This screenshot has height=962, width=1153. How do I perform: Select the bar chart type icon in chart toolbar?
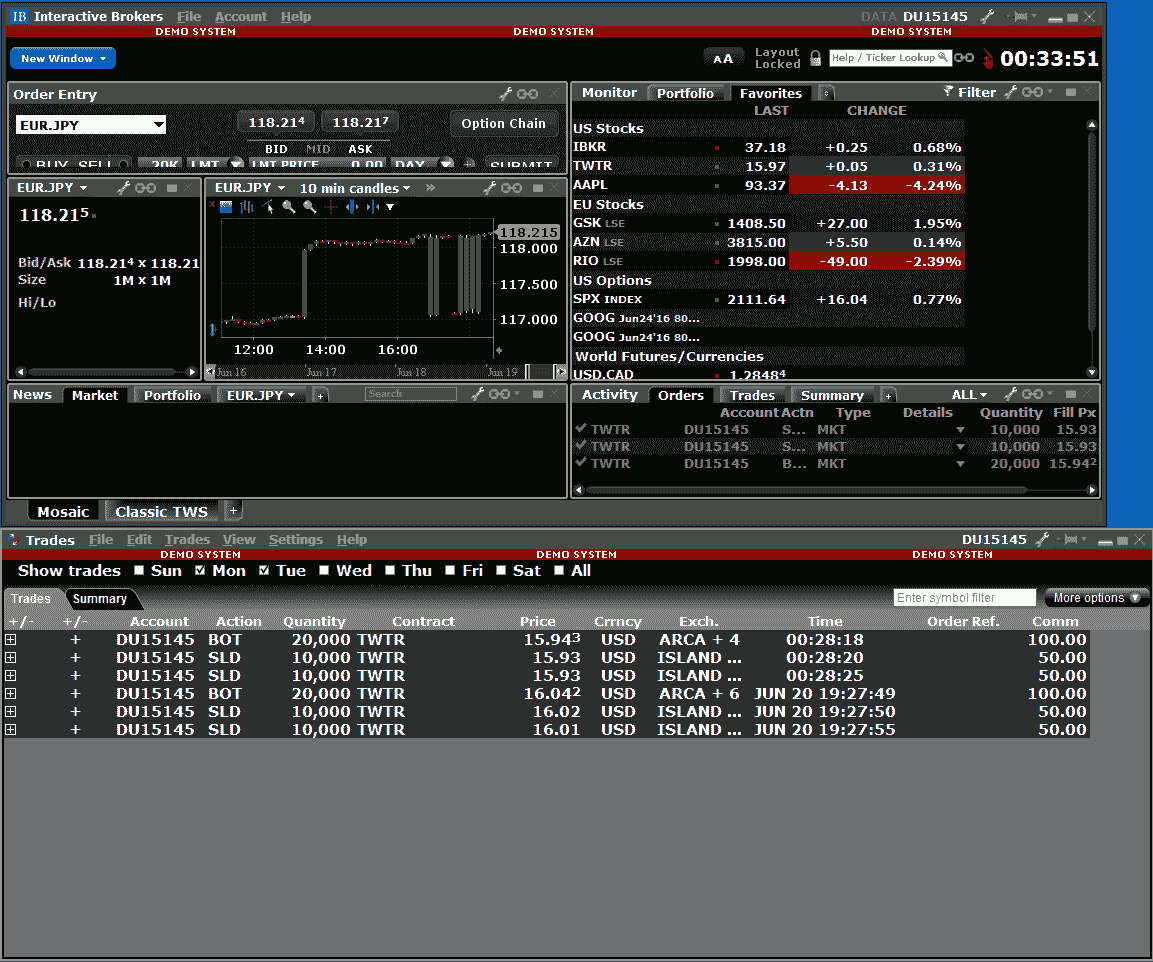(246, 207)
